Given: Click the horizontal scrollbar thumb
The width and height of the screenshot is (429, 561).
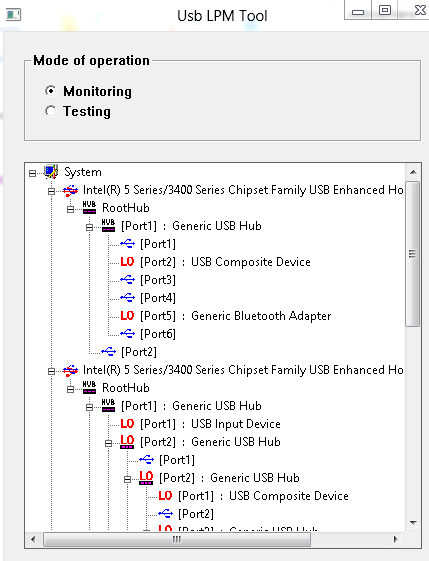Looking at the screenshot, I should 177,539.
